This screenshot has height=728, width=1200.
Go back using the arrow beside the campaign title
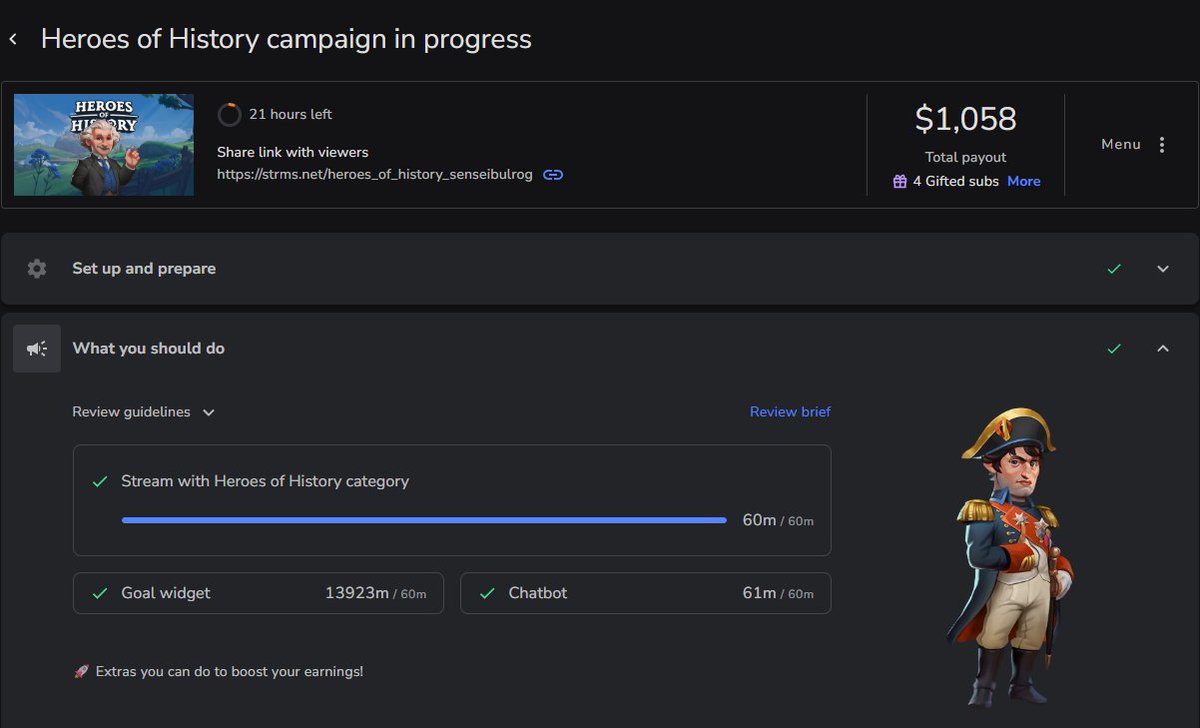click(x=13, y=40)
